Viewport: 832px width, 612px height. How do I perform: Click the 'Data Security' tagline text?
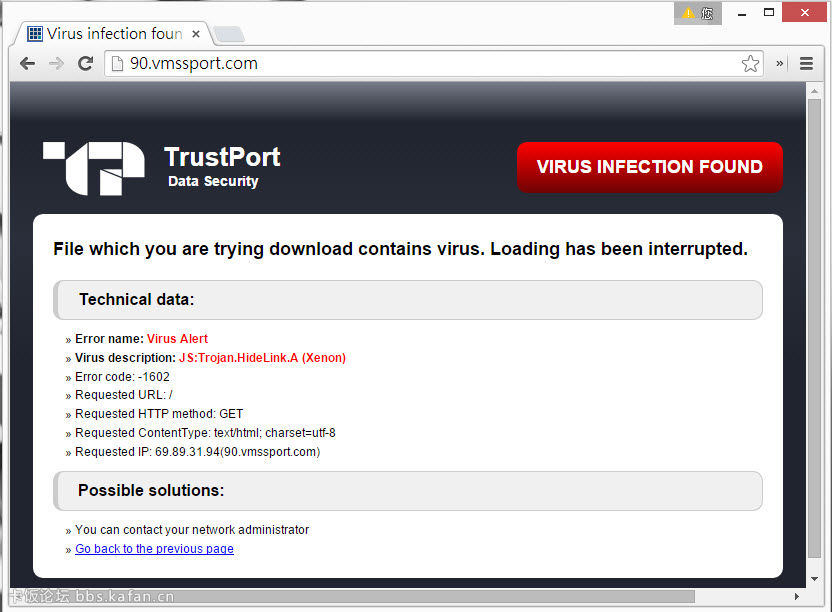213,182
